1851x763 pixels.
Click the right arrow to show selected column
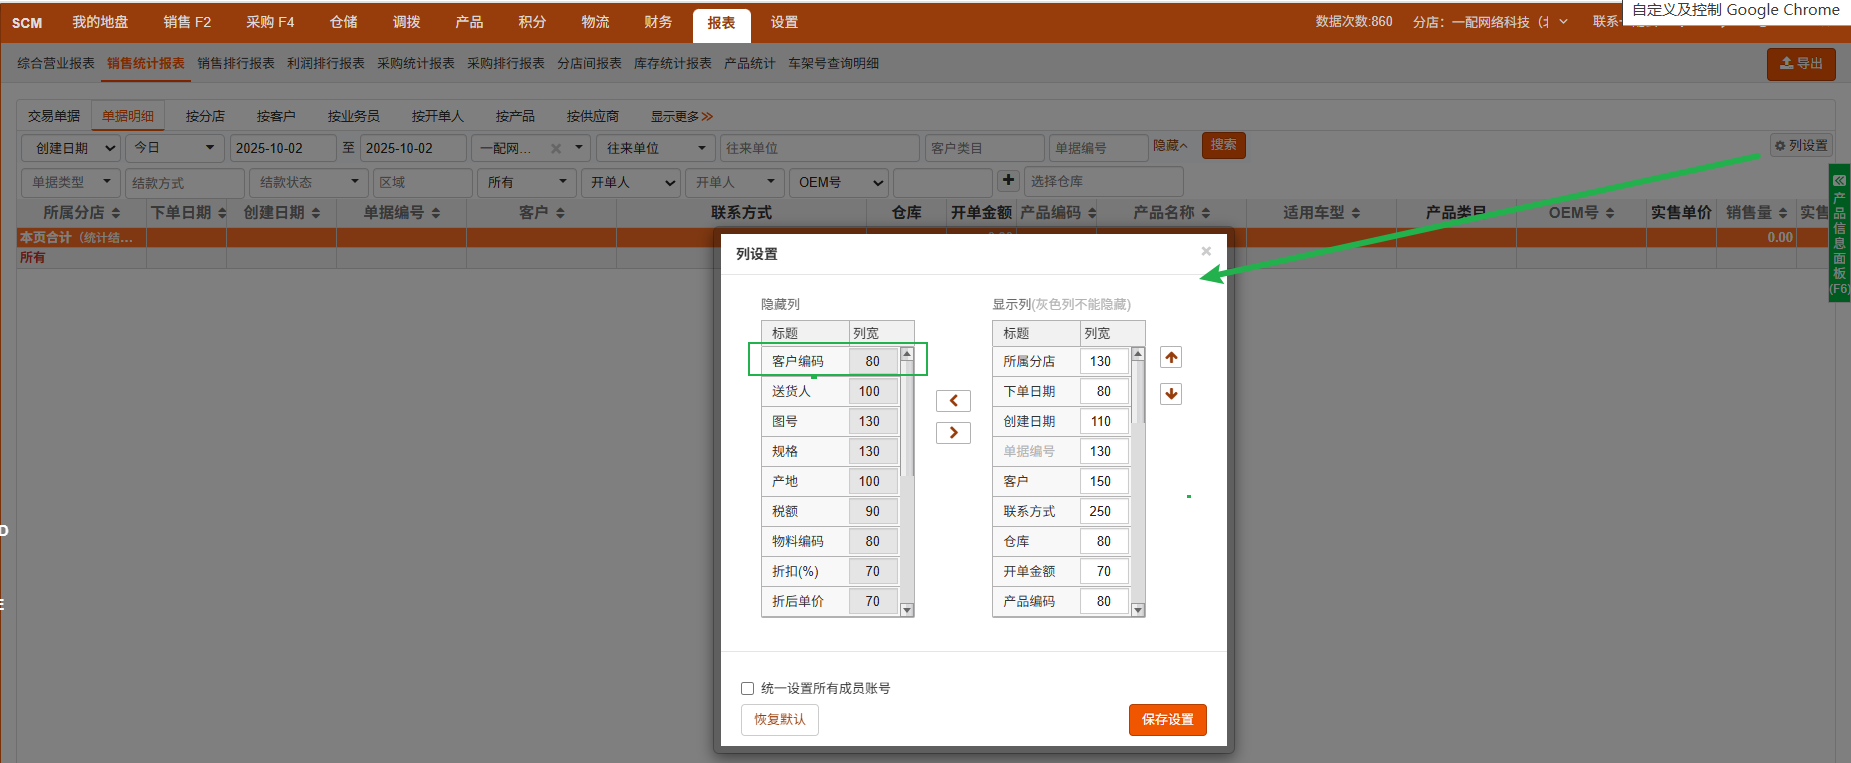[x=953, y=433]
